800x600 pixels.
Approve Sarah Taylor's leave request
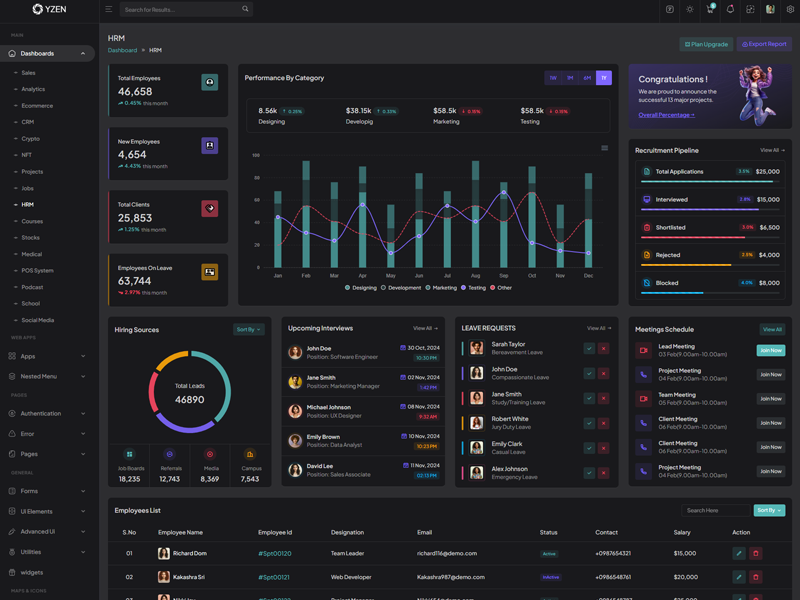tap(589, 348)
